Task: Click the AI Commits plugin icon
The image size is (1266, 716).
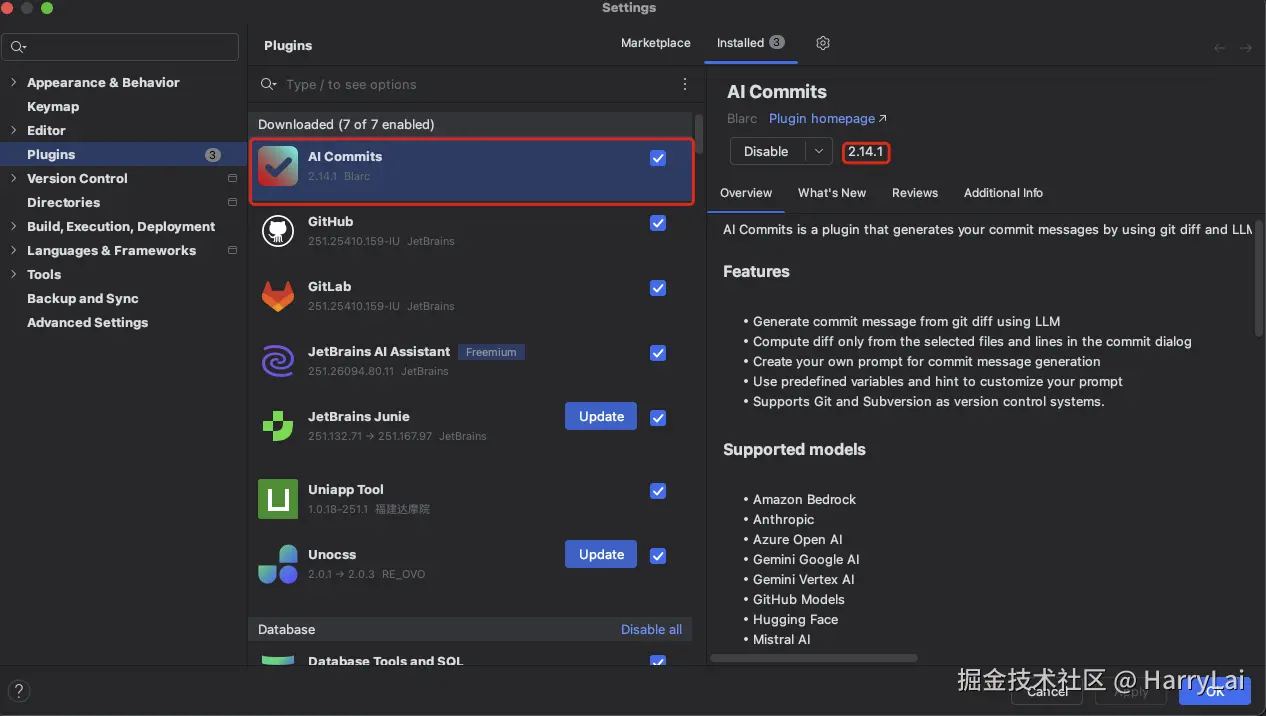Action: click(278, 166)
